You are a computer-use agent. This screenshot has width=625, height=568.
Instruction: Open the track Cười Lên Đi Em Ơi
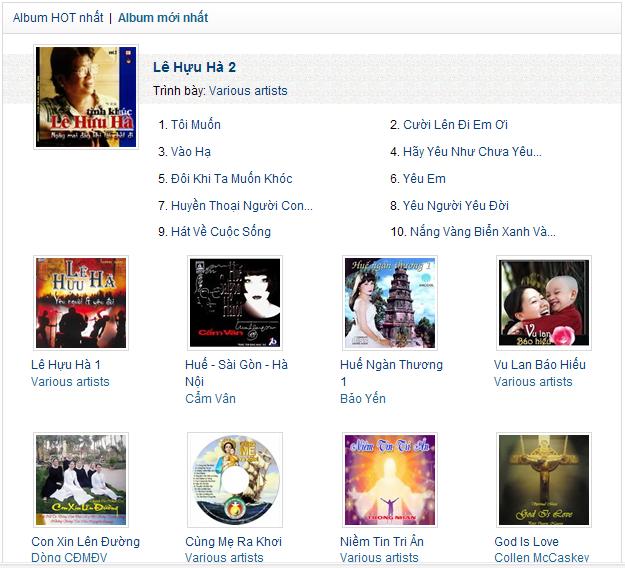coord(455,125)
